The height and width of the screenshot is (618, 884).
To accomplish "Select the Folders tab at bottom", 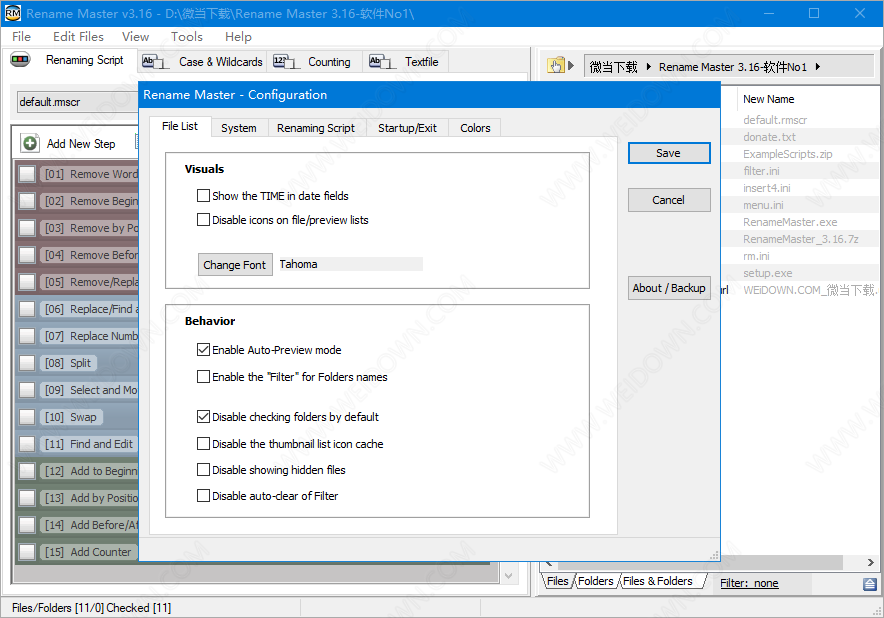I will [595, 581].
